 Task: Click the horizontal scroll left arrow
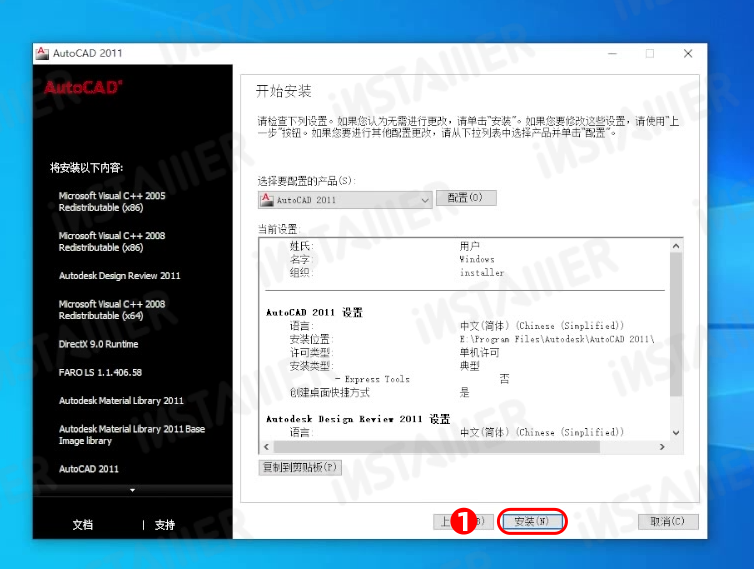click(x=267, y=447)
